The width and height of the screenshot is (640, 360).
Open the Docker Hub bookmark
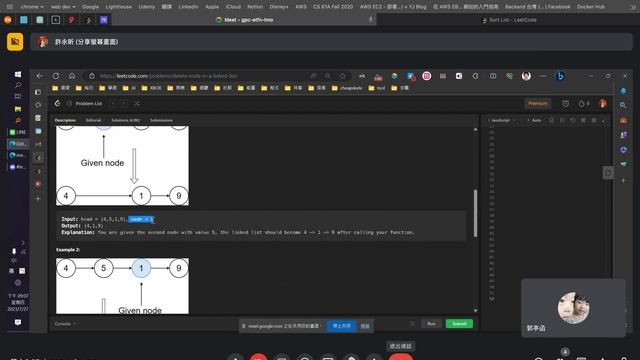tap(591, 7)
